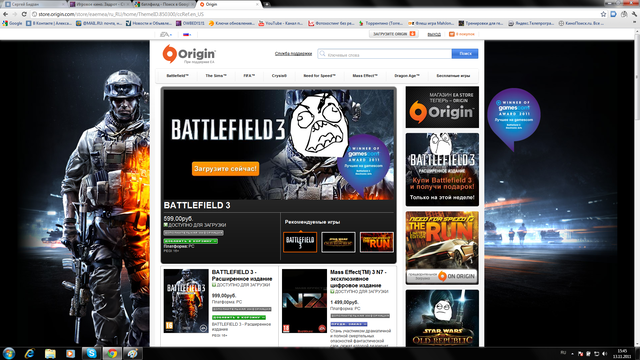Click the blue Поиск search button
Image resolution: width=640 pixels, height=360 pixels.
pyautogui.click(x=465, y=53)
